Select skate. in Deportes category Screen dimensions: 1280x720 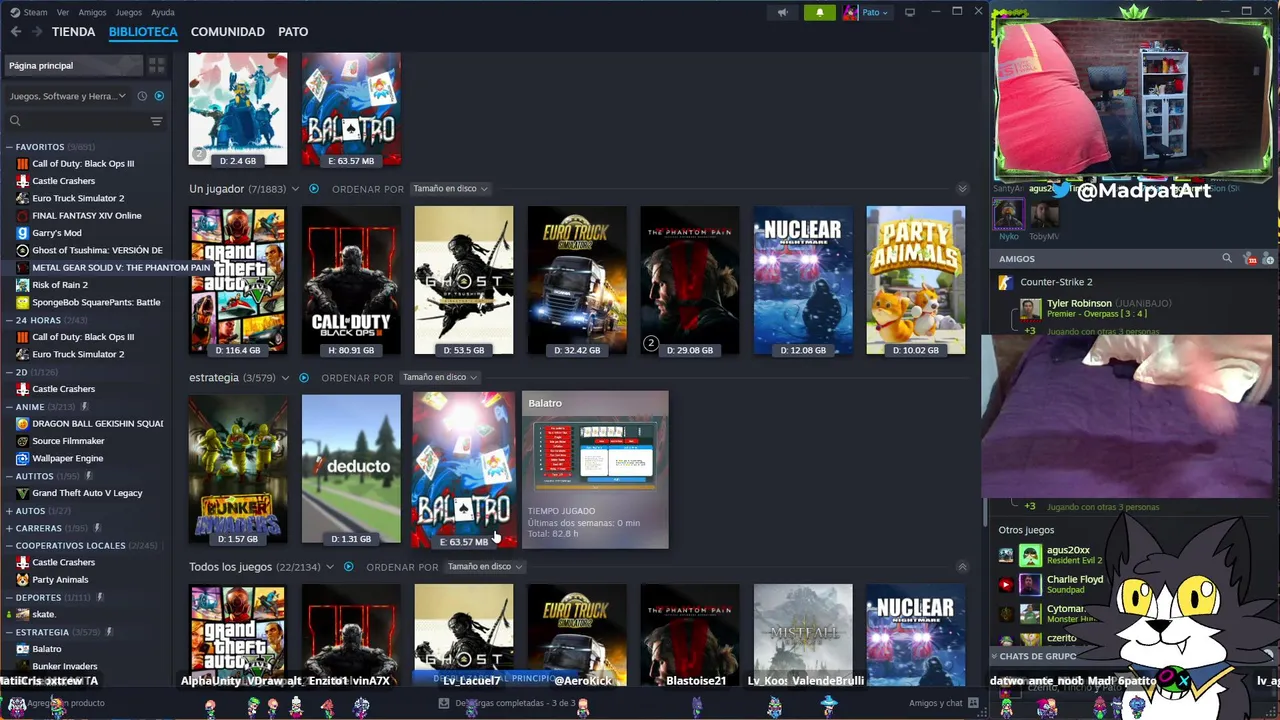tap(43, 614)
